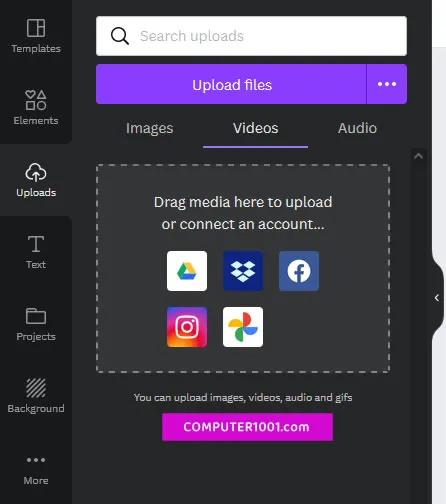
Task: Switch to the Audio tab
Action: click(x=357, y=128)
